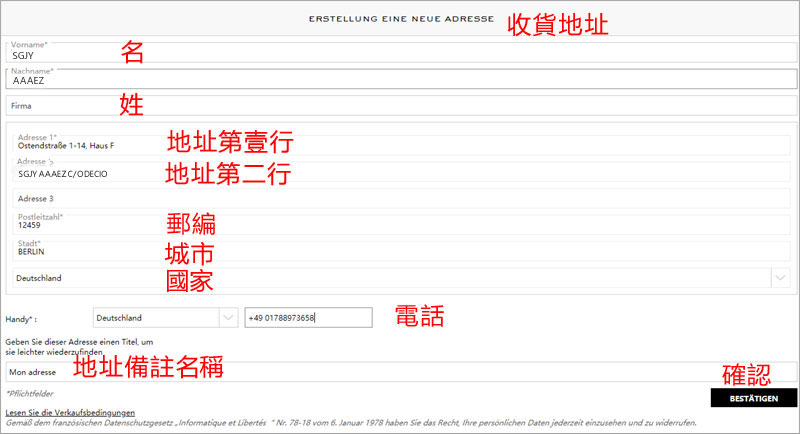This screenshot has height=434, width=800.
Task: Open the country dropdown showing Deutschland in address box
Action: tap(401, 278)
